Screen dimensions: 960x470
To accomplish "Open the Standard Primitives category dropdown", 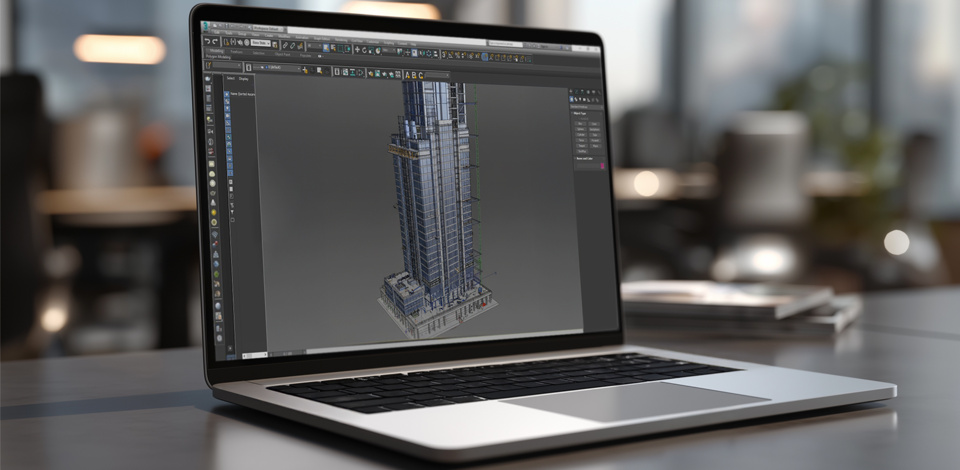I will (587, 106).
